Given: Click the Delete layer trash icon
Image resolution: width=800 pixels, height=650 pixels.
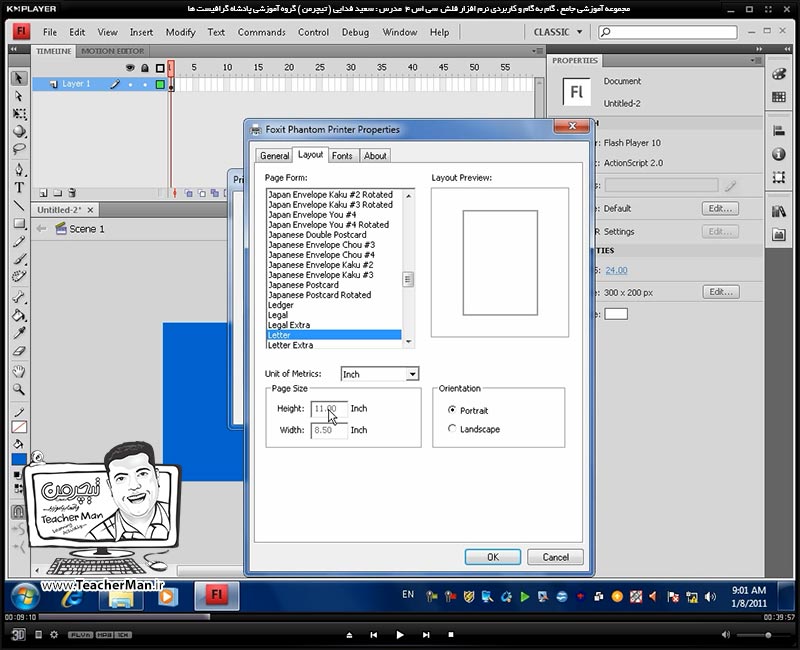Looking at the screenshot, I should [x=72, y=193].
